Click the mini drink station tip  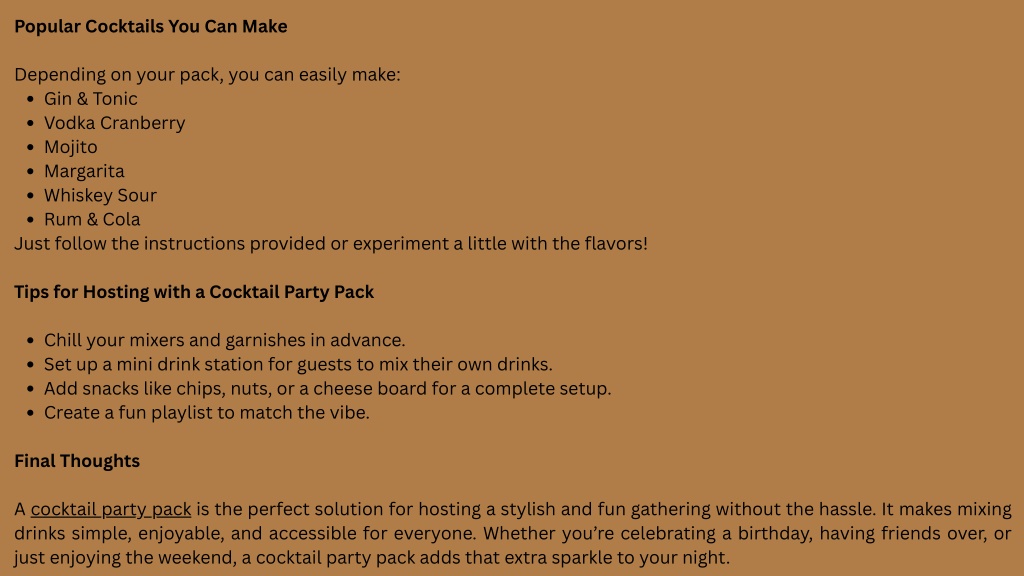pyautogui.click(x=298, y=364)
